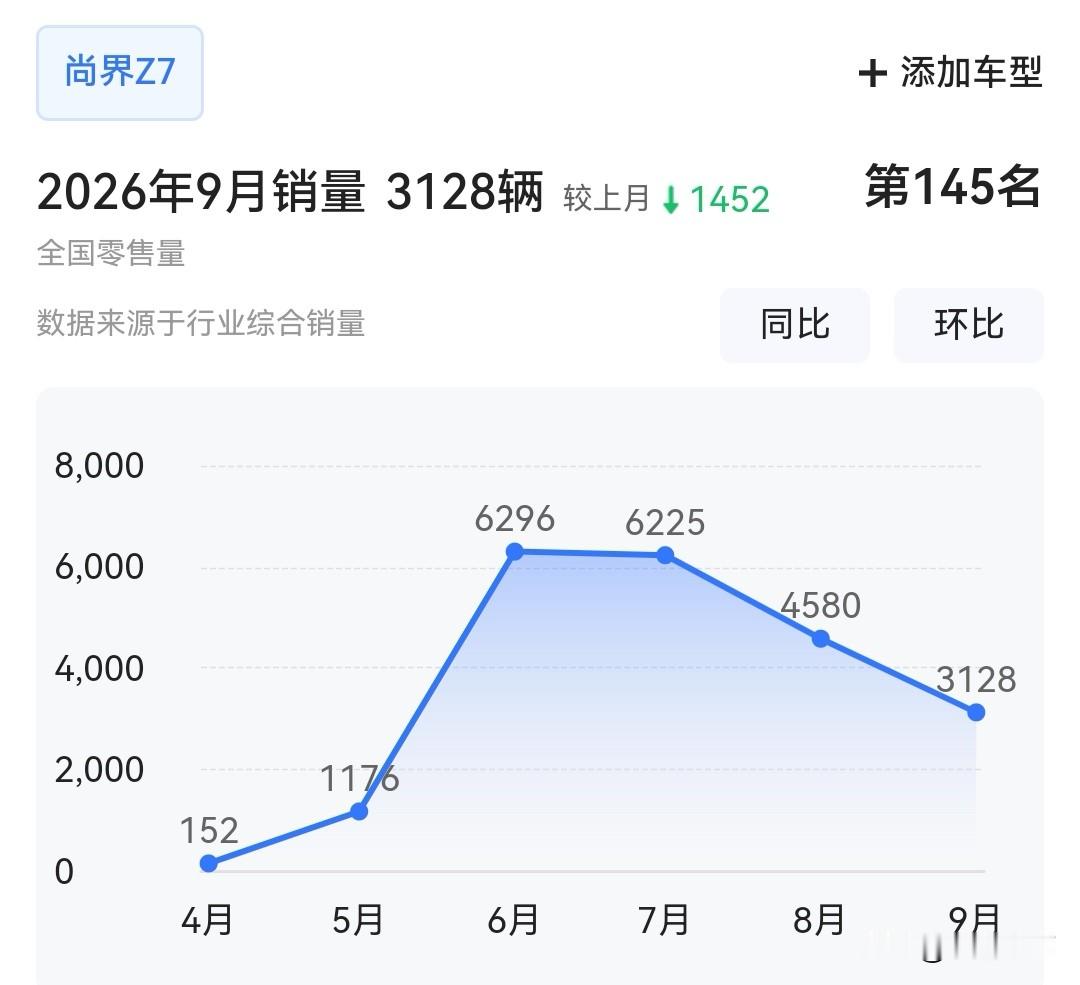The image size is (1080, 985).
Task: Click the 6月 axis label
Action: coord(513,920)
